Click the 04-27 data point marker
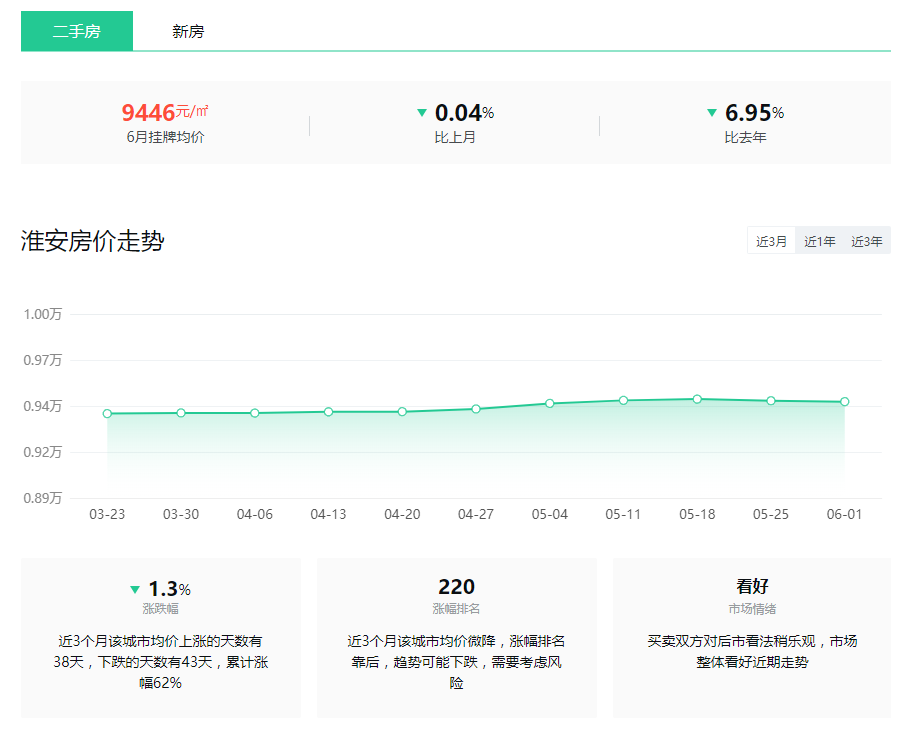This screenshot has height=737, width=911. 476,409
